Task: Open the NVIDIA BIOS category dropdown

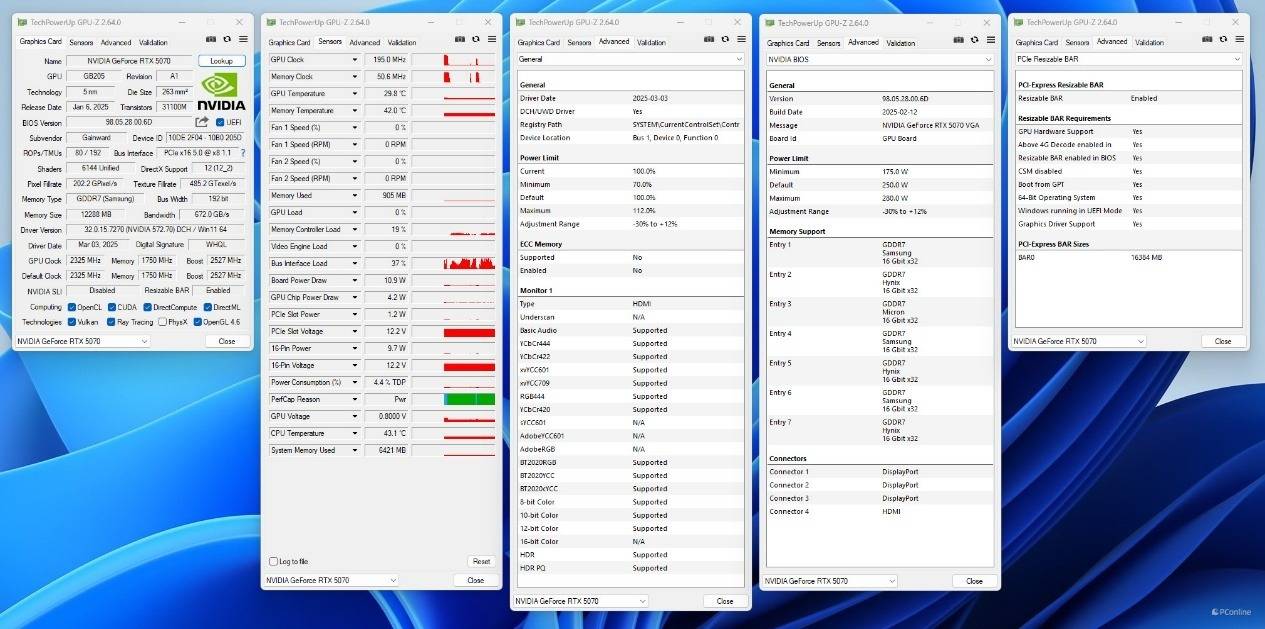Action: tap(879, 59)
